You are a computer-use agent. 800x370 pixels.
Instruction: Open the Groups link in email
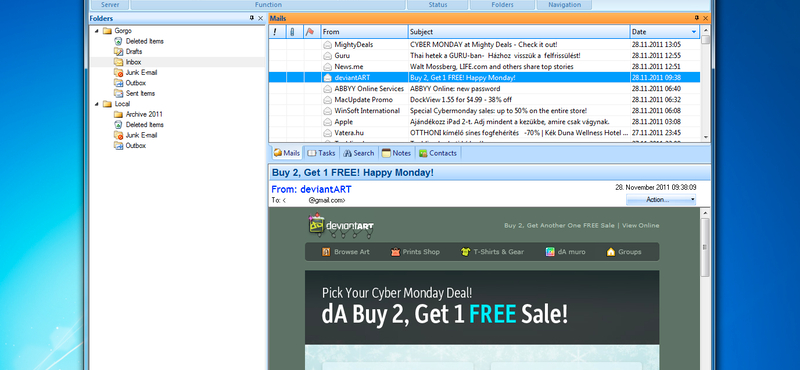624,252
